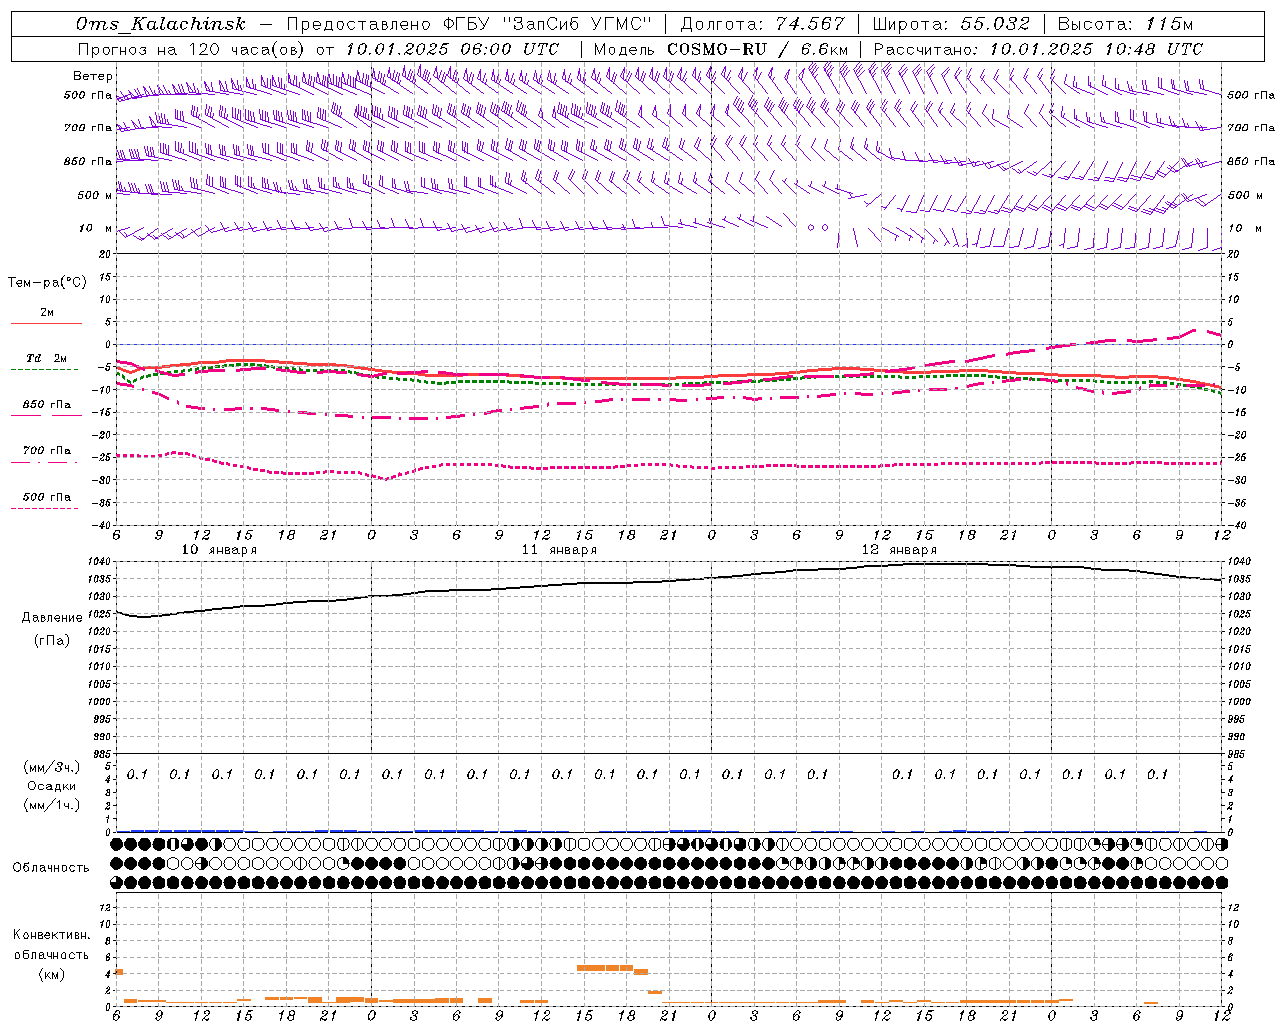Click the '(мм/1ч.)' precipitation unit label

[52, 804]
